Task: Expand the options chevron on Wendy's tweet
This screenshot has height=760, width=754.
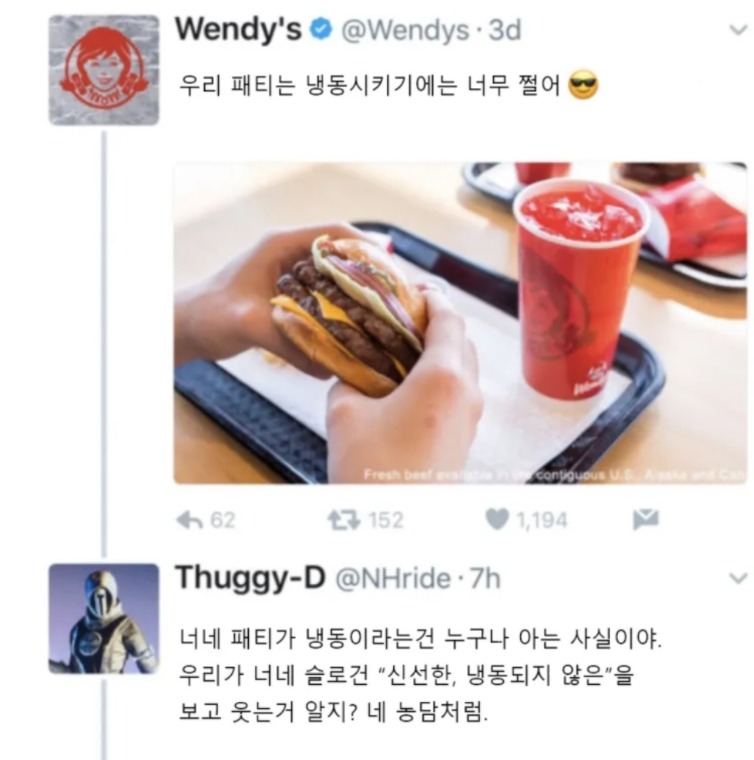Action: point(738,31)
